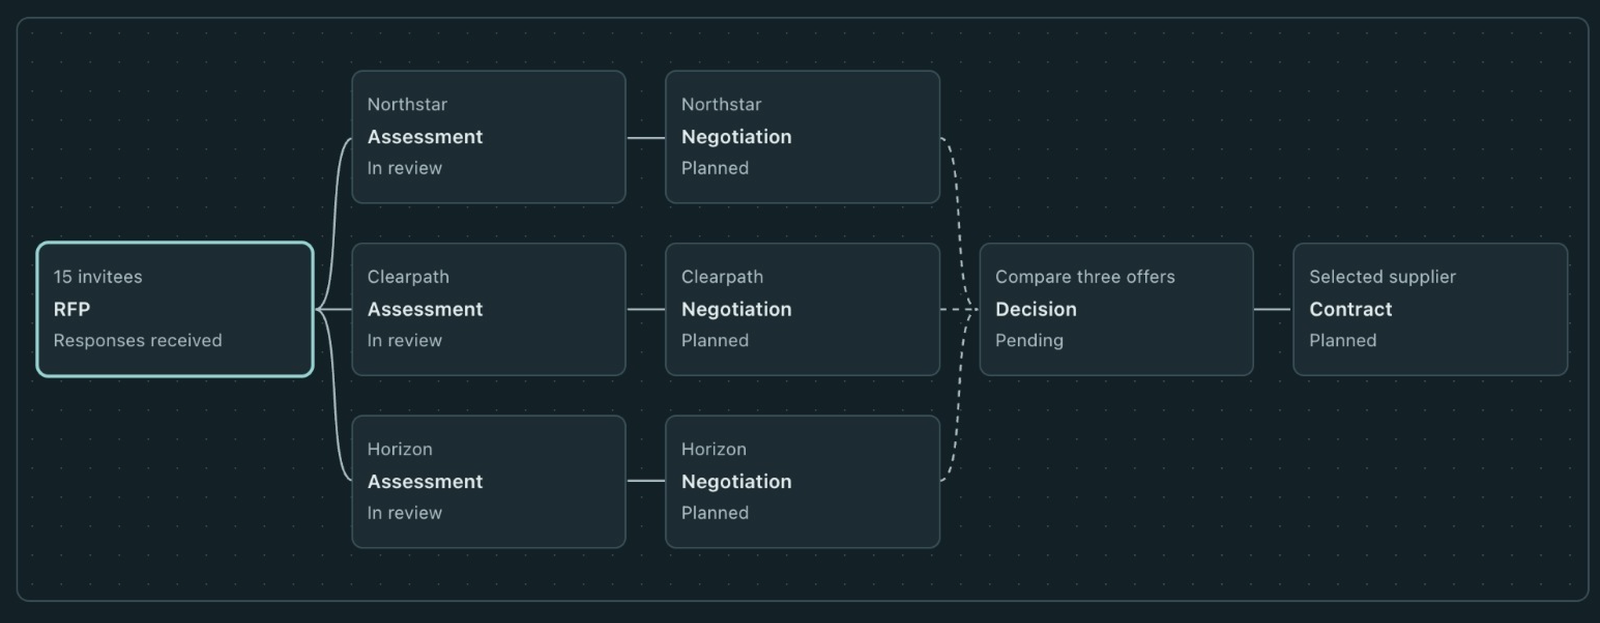Click connector between Northstar Assessment and Negotiation
The width and height of the screenshot is (1600, 623).
click(x=646, y=137)
